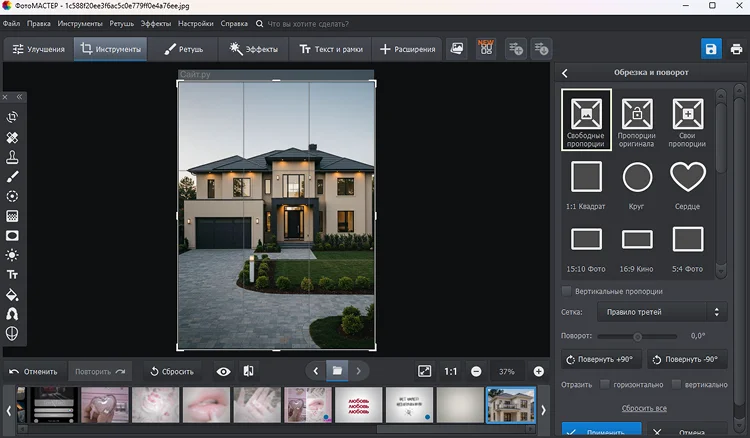
Task: Select the crop and rotate tool in left sidebar
Action: coord(12,117)
